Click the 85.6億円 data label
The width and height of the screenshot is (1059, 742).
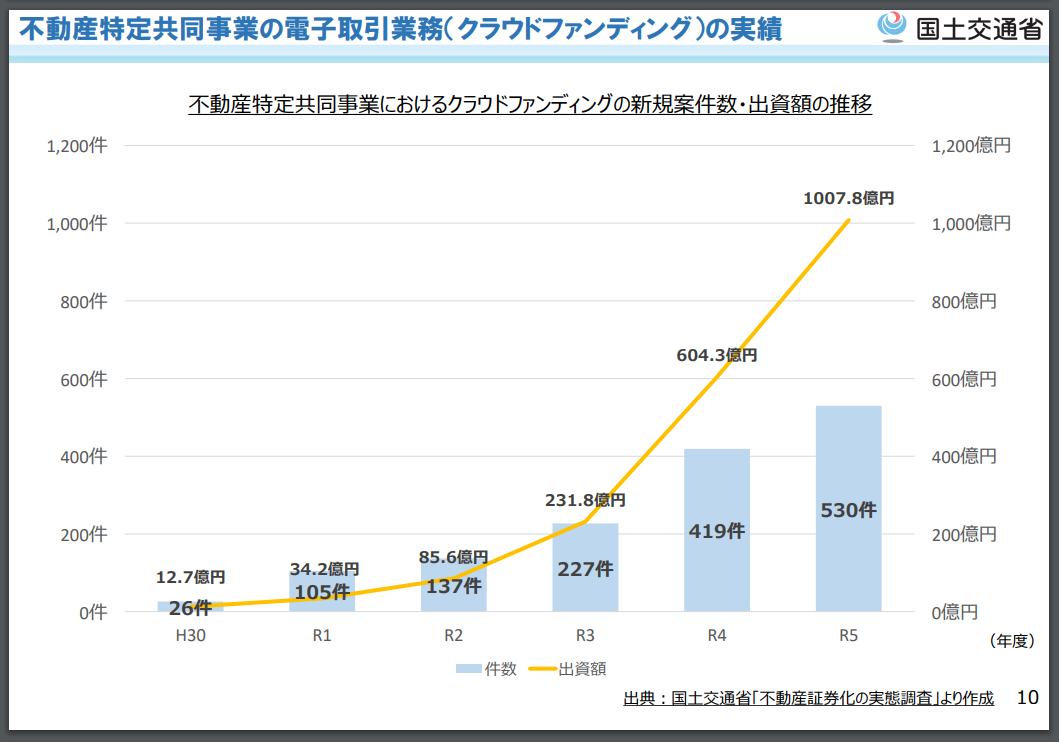(453, 556)
